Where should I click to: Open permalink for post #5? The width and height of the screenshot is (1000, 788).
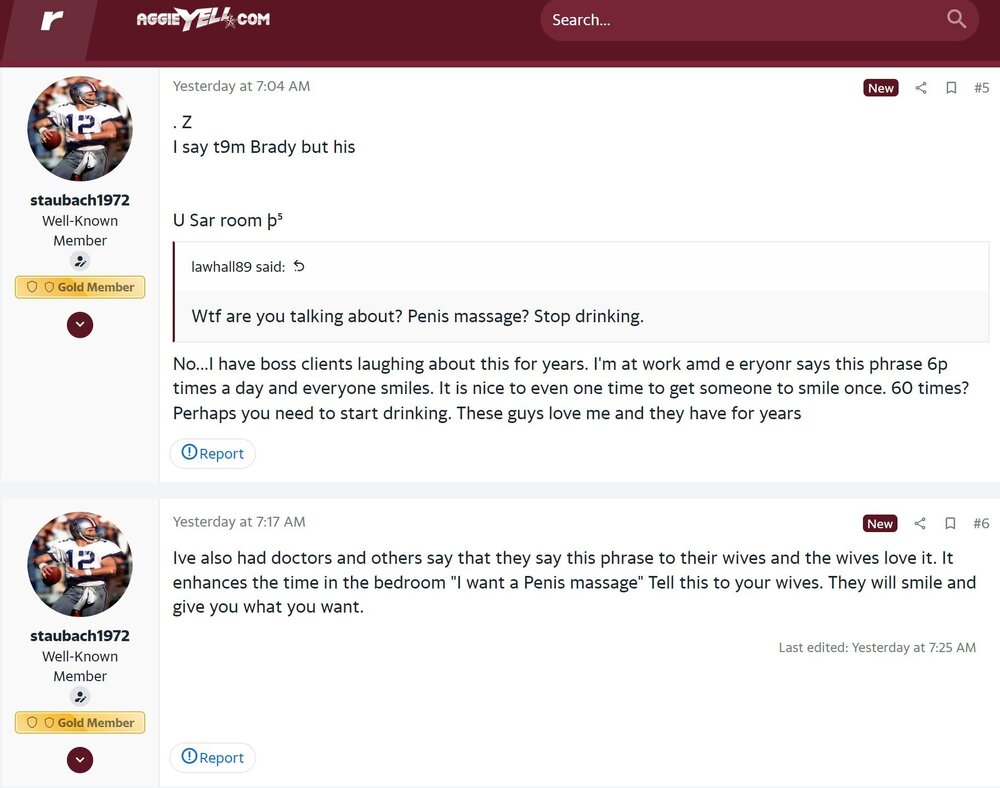tap(981, 88)
